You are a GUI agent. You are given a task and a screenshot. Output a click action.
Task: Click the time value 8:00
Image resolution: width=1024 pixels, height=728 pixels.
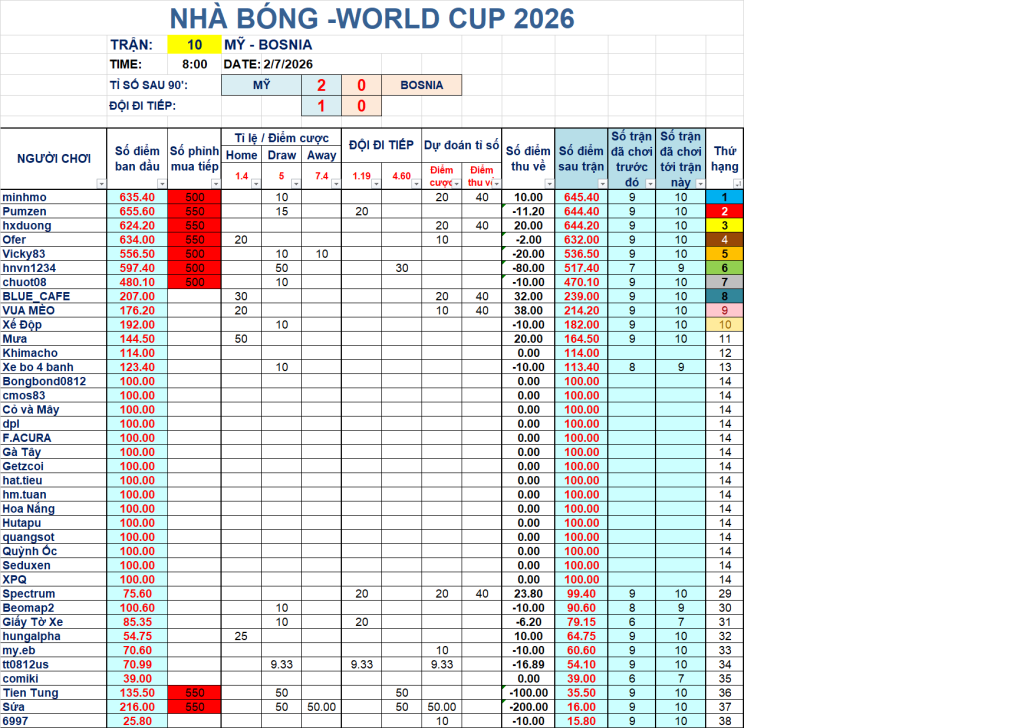pos(195,64)
